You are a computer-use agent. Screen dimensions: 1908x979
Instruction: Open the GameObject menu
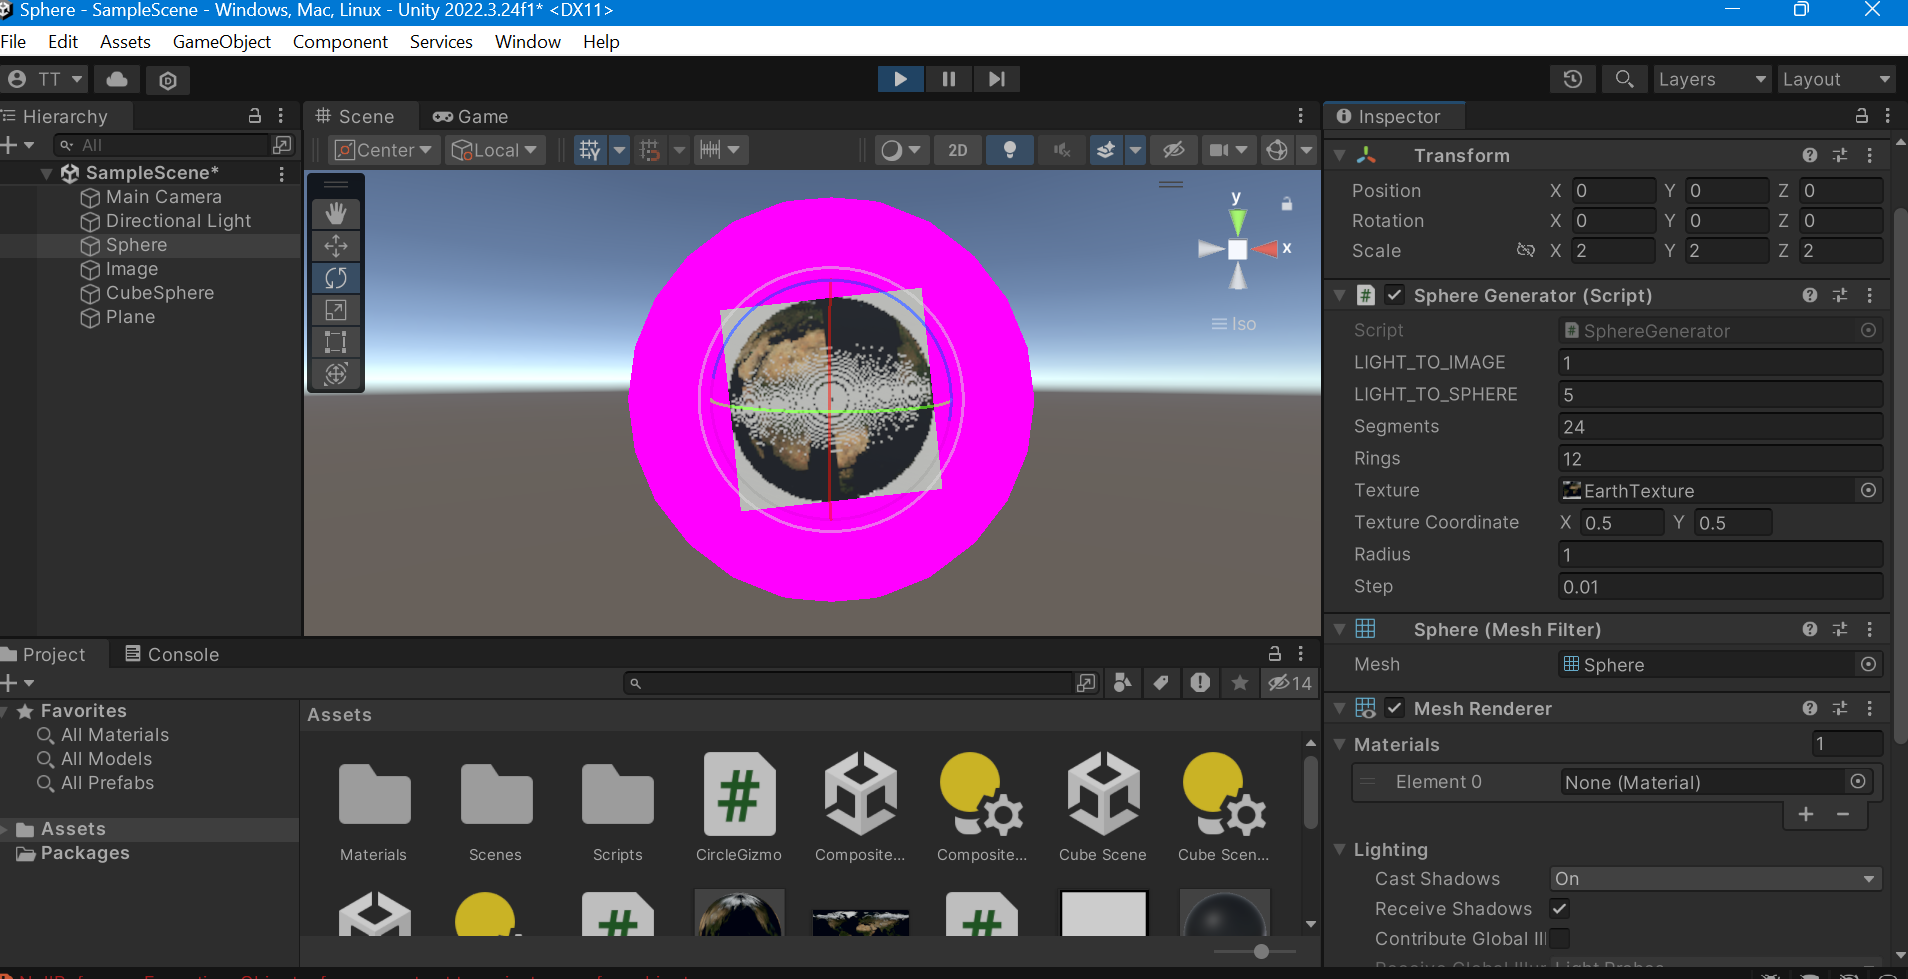(x=222, y=41)
